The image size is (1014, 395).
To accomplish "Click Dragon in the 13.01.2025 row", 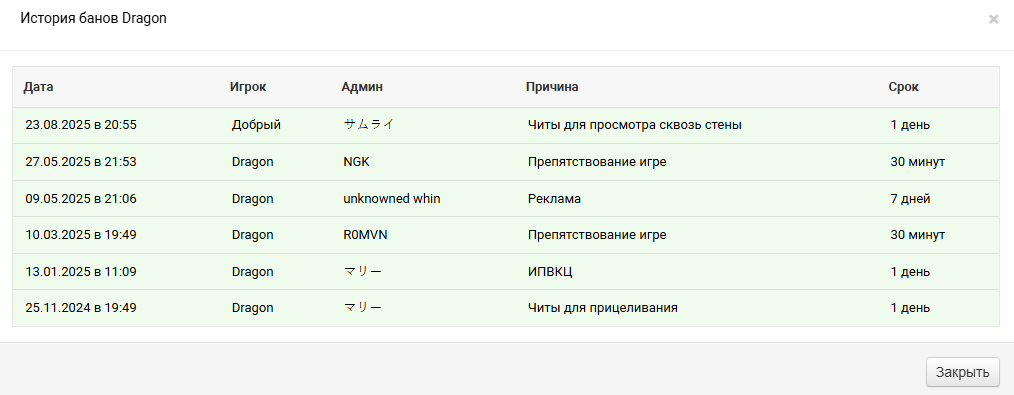I will coord(252,272).
